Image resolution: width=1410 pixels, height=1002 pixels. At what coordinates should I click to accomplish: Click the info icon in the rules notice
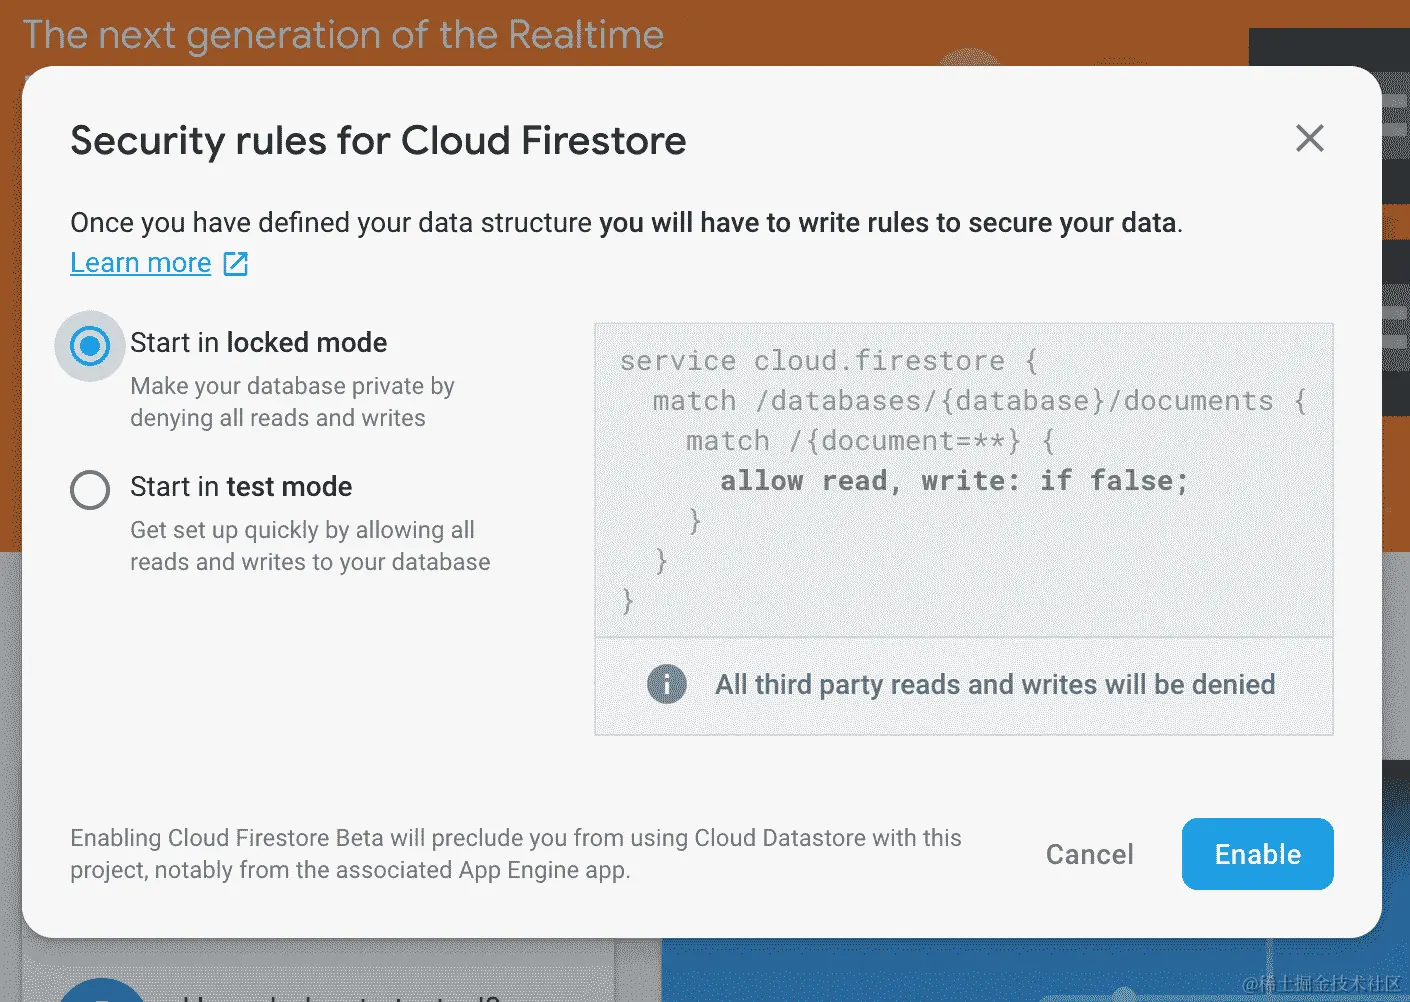tap(667, 685)
